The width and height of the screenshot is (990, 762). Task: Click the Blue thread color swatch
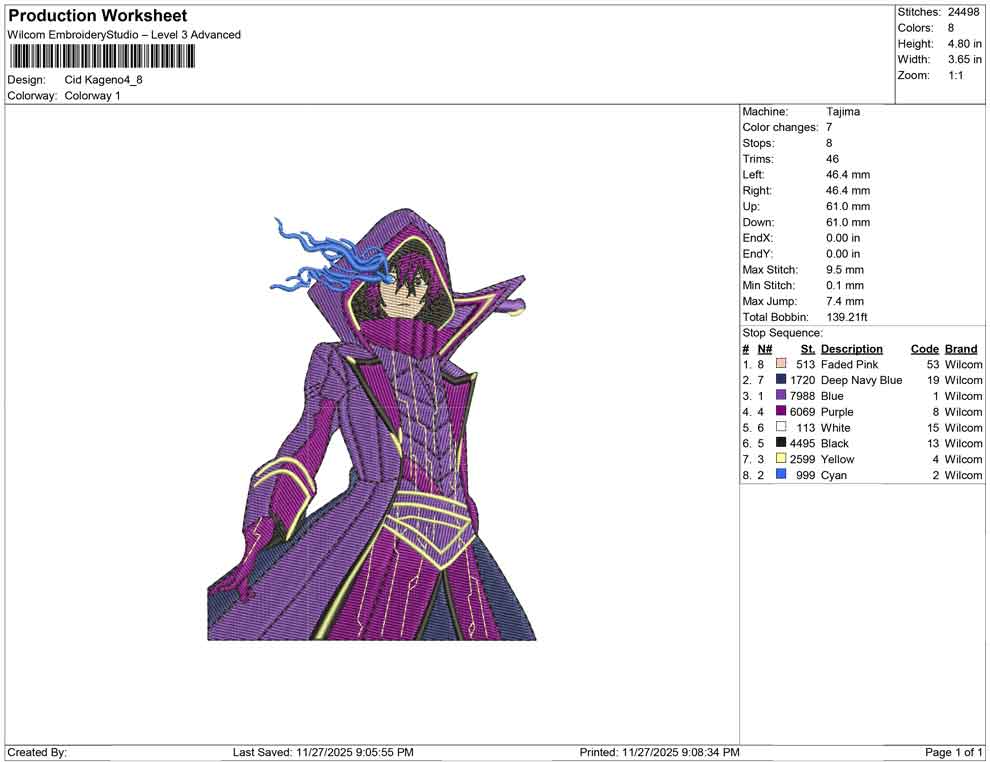click(x=781, y=396)
